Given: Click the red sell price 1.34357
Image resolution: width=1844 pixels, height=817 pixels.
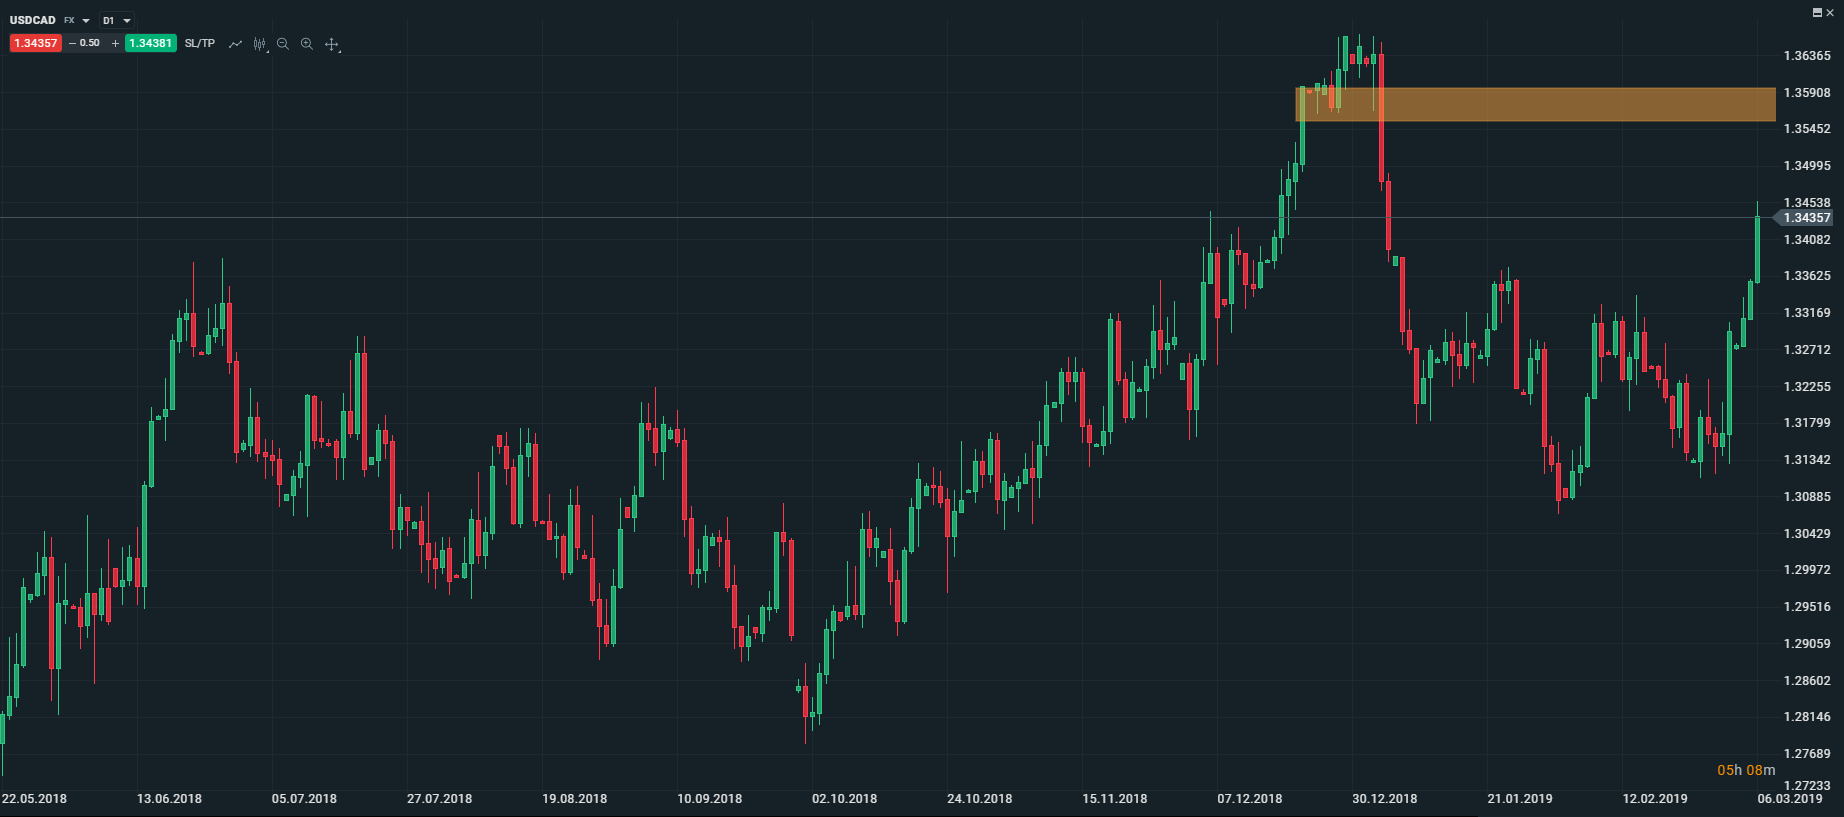Looking at the screenshot, I should 36,43.
